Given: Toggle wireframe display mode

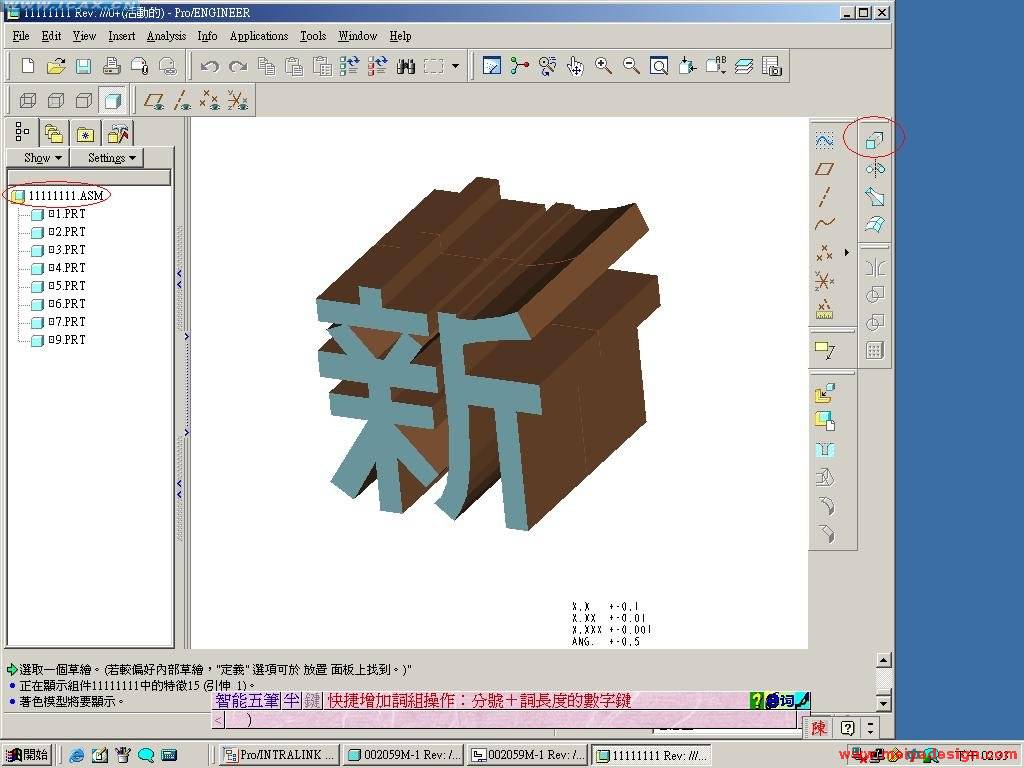Looking at the screenshot, I should [x=28, y=100].
